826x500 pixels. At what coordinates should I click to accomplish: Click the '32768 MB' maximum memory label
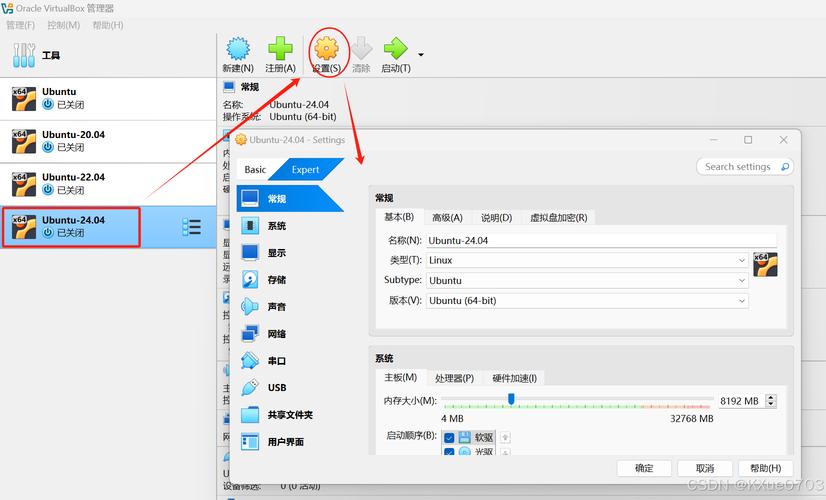[692, 419]
